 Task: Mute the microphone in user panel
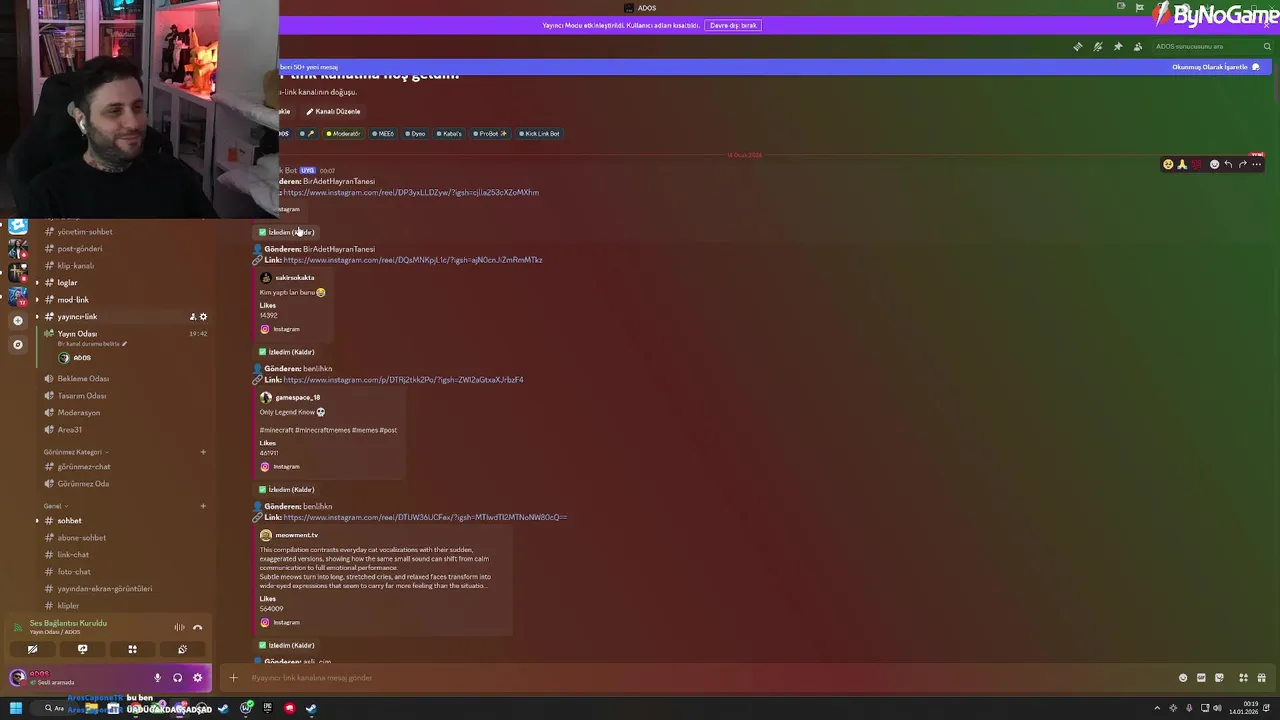click(157, 678)
